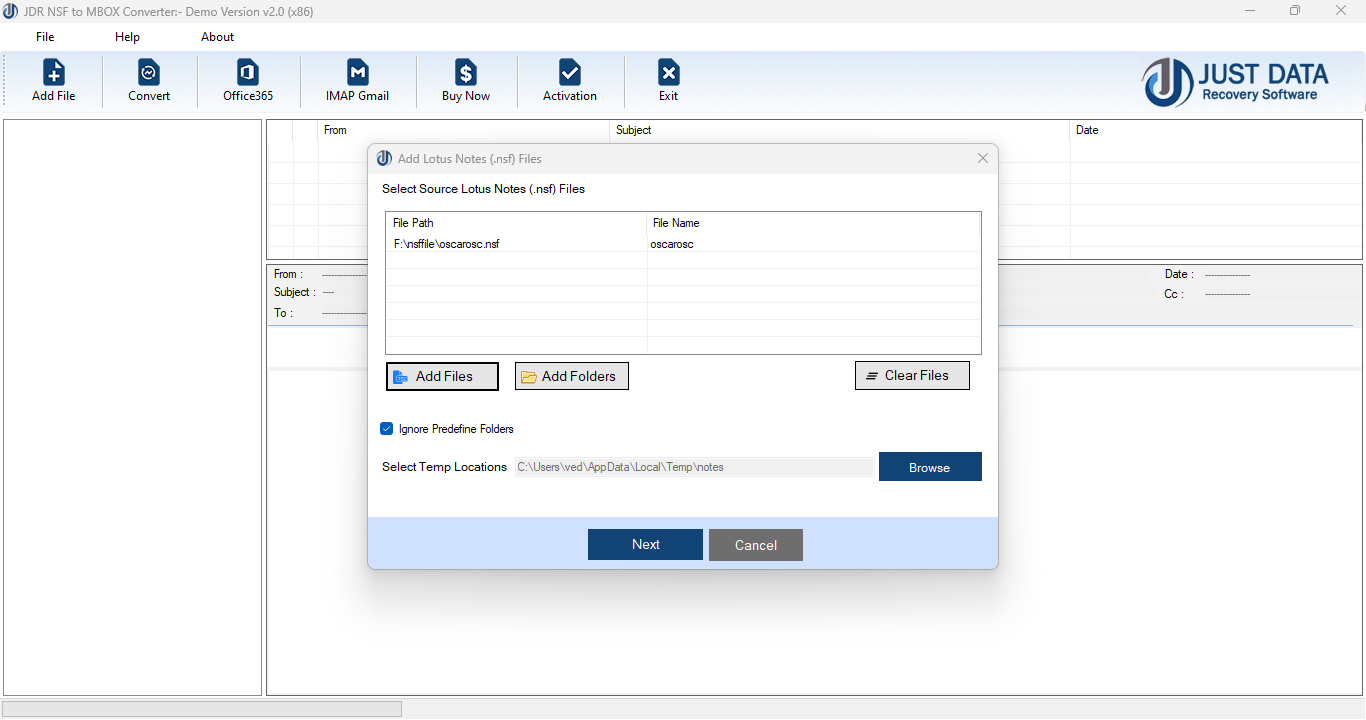The height and width of the screenshot is (720, 1366).
Task: Click the bottom progress bar
Action: (x=203, y=709)
